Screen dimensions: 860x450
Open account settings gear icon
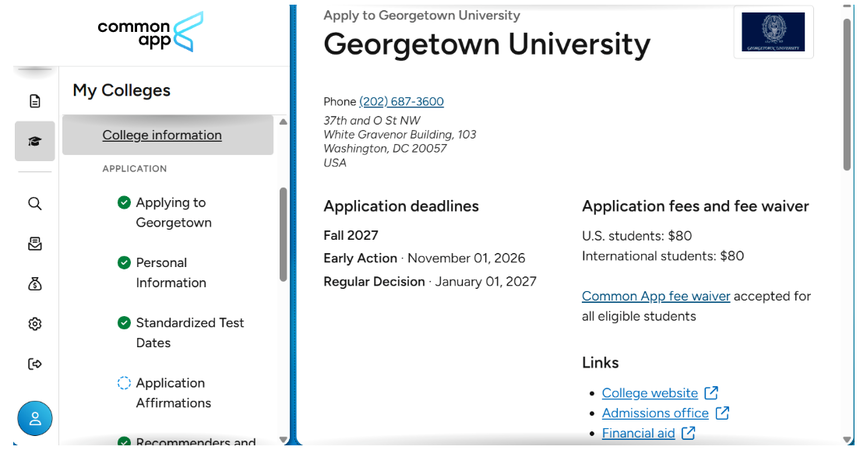pos(35,324)
